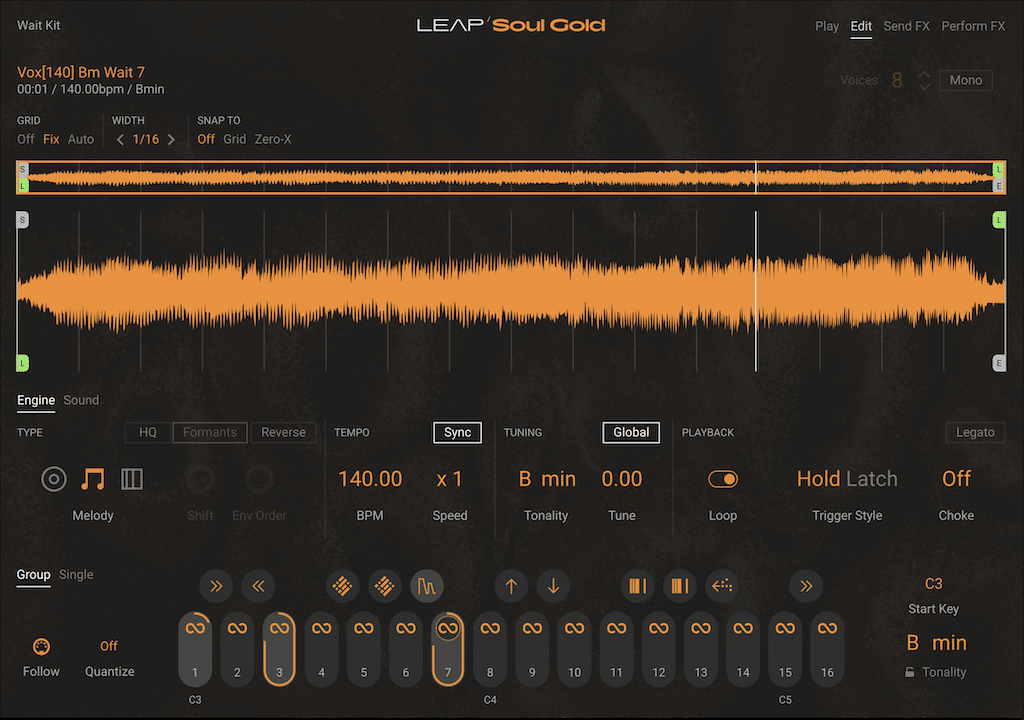Toggle Reverse playback
The height and width of the screenshot is (720, 1024).
(x=283, y=433)
